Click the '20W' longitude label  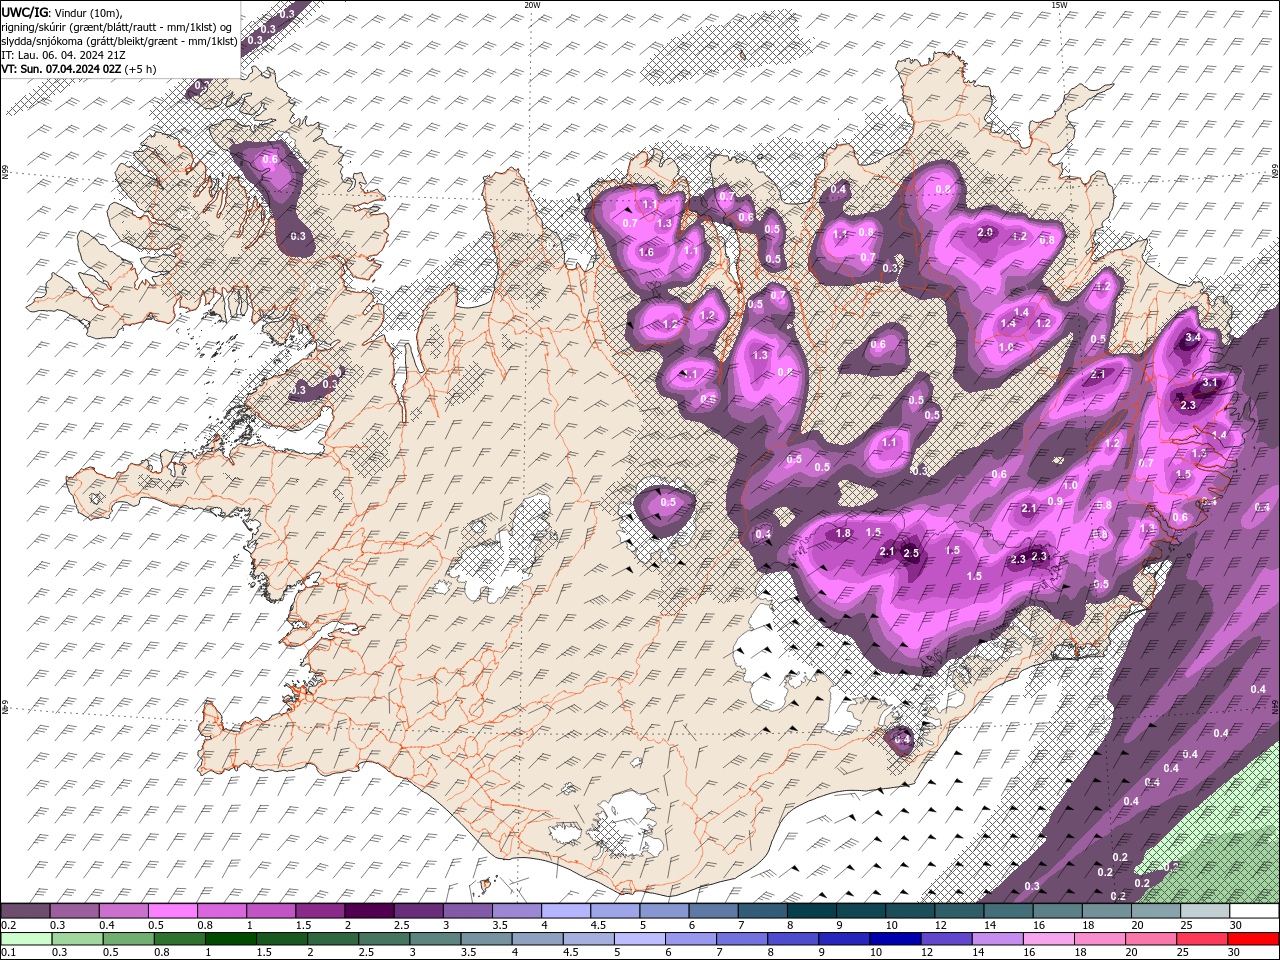(x=532, y=5)
